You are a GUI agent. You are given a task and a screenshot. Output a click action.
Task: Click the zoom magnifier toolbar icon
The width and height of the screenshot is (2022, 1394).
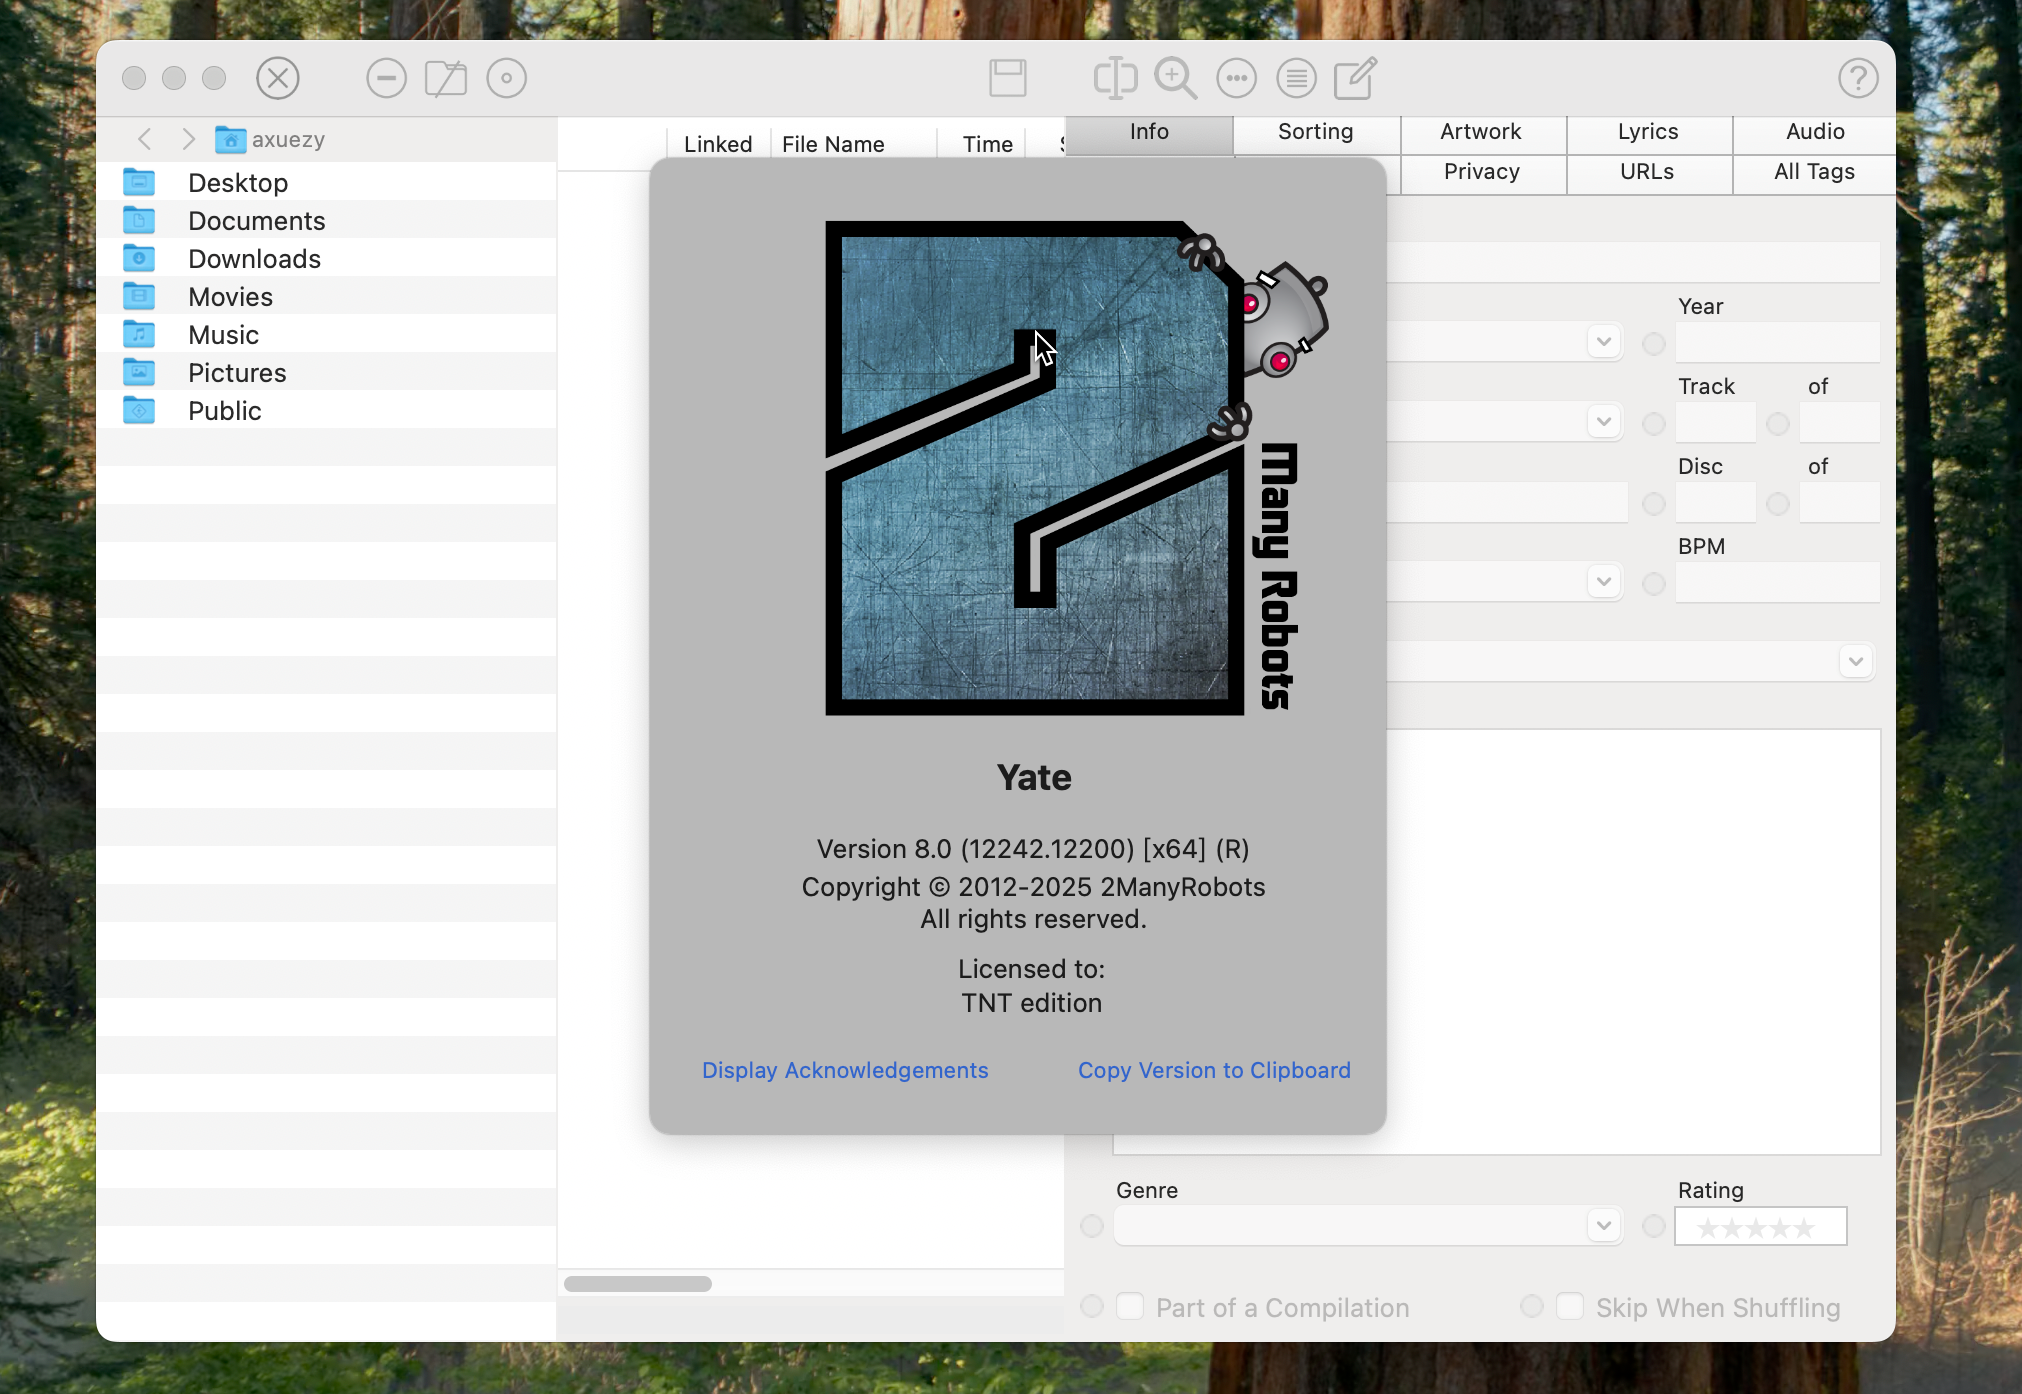[1176, 78]
